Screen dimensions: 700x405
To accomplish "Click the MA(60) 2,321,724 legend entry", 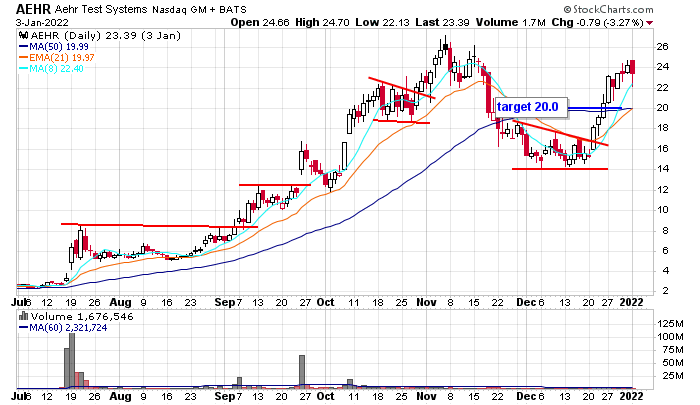I will tap(63, 328).
